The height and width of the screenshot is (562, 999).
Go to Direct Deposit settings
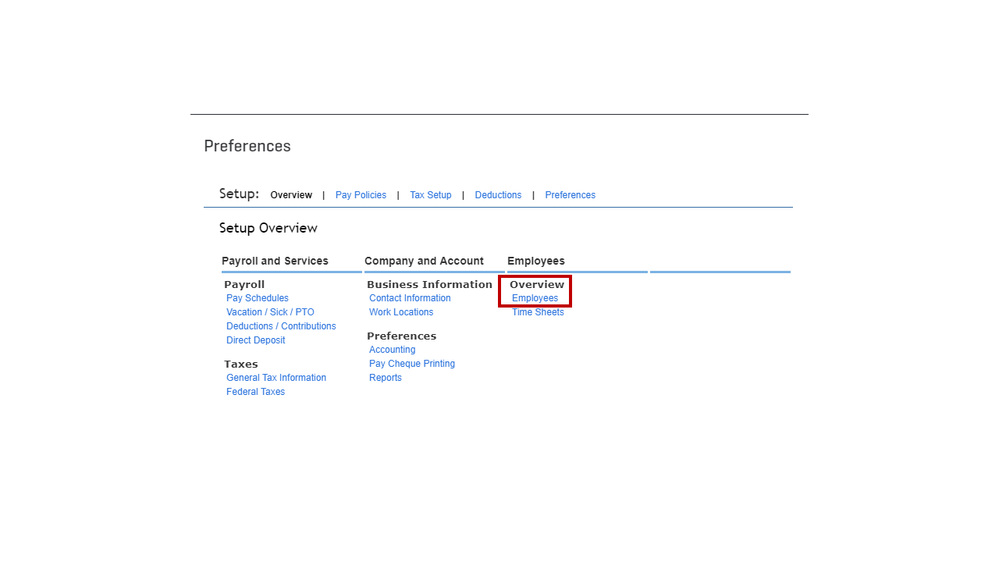click(x=255, y=340)
